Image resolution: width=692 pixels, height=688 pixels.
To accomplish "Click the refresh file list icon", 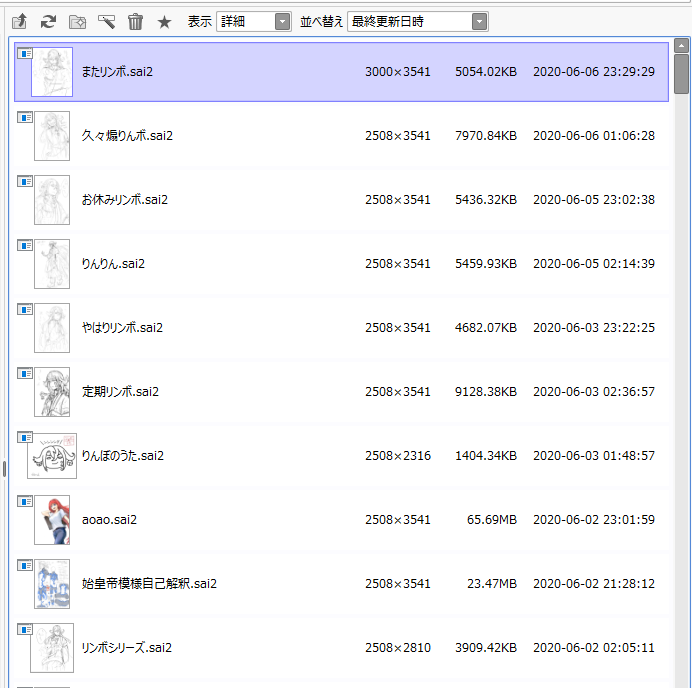I will [47, 21].
